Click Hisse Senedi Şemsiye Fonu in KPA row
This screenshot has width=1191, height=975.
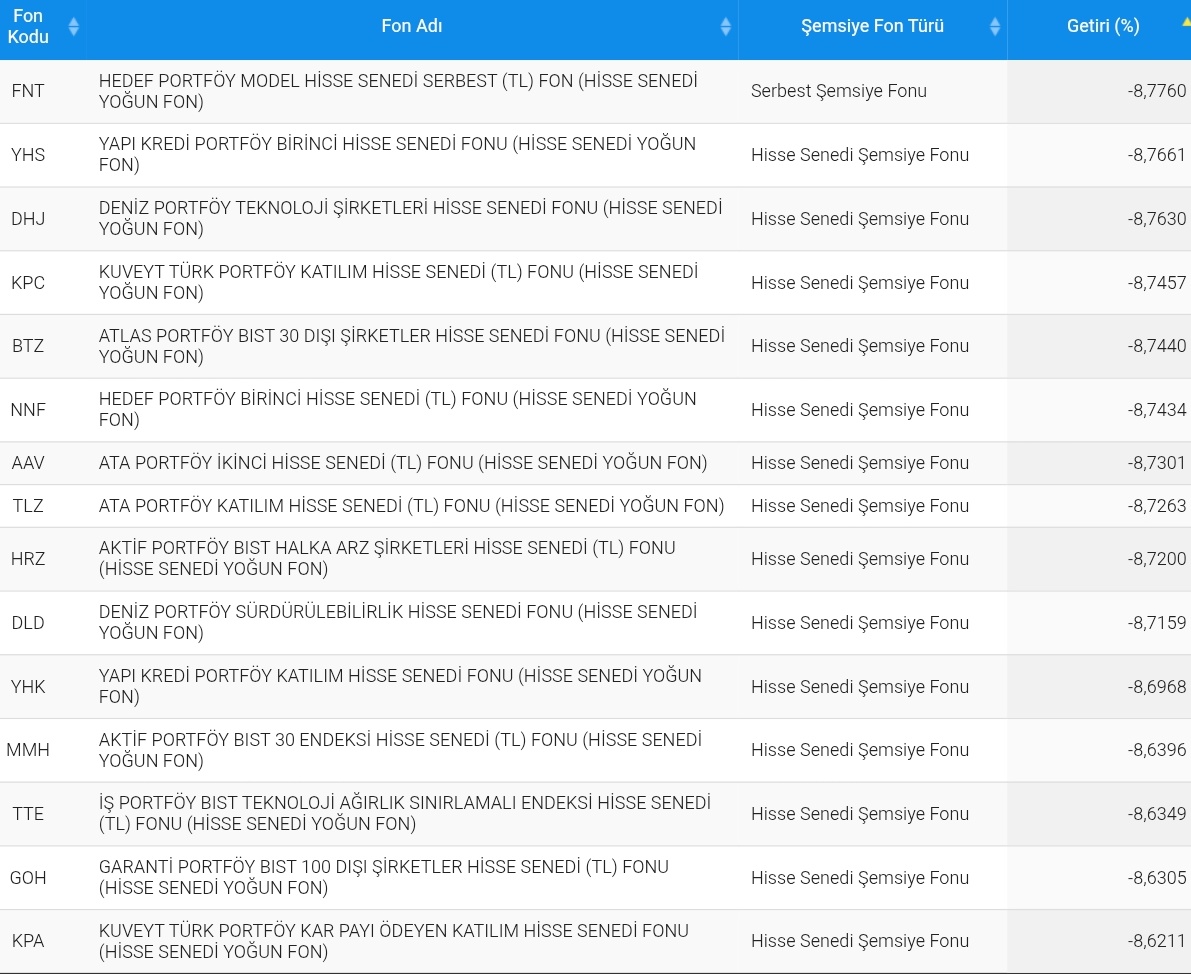pyautogui.click(x=860, y=941)
